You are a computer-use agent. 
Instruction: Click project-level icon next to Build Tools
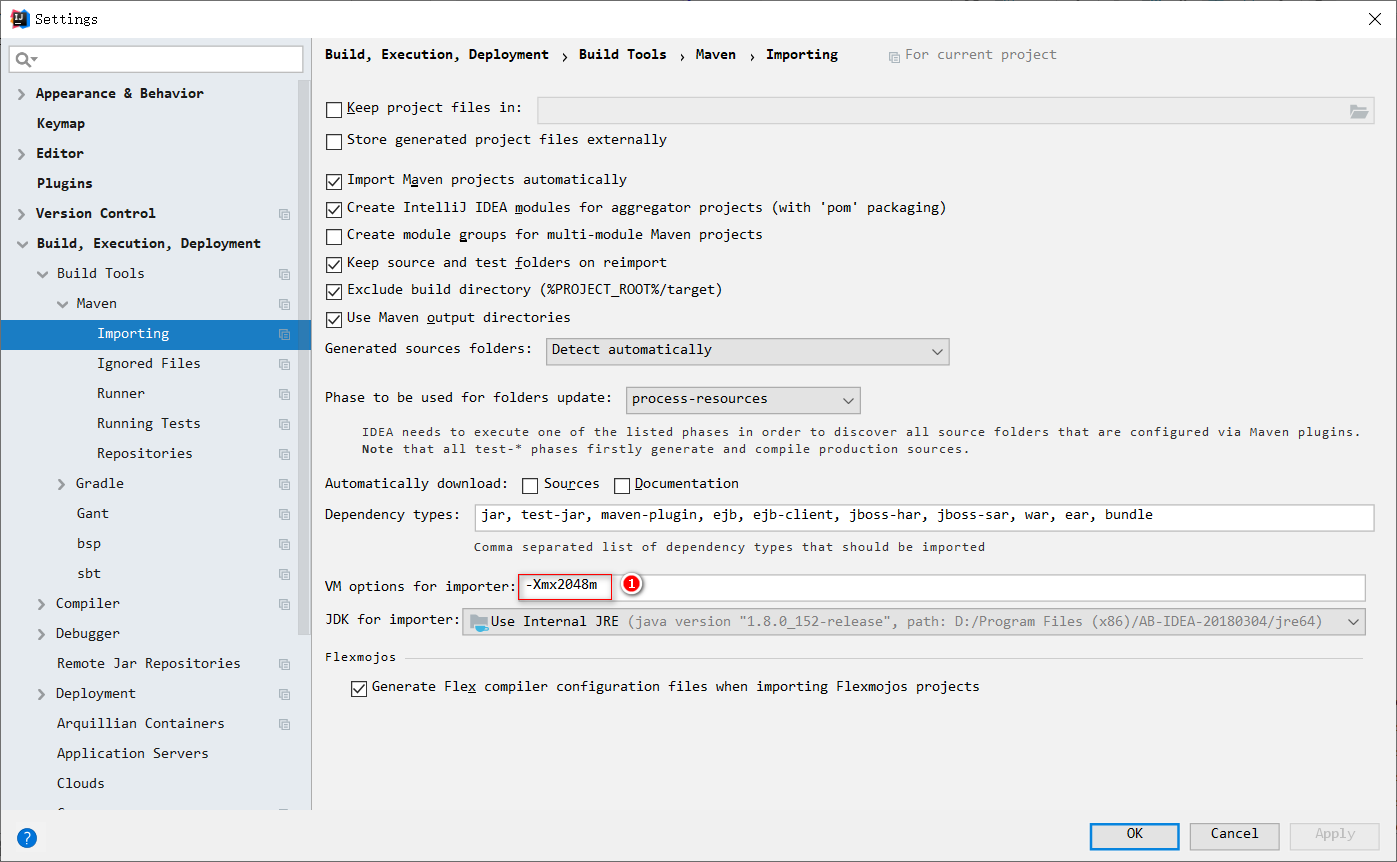click(x=285, y=274)
